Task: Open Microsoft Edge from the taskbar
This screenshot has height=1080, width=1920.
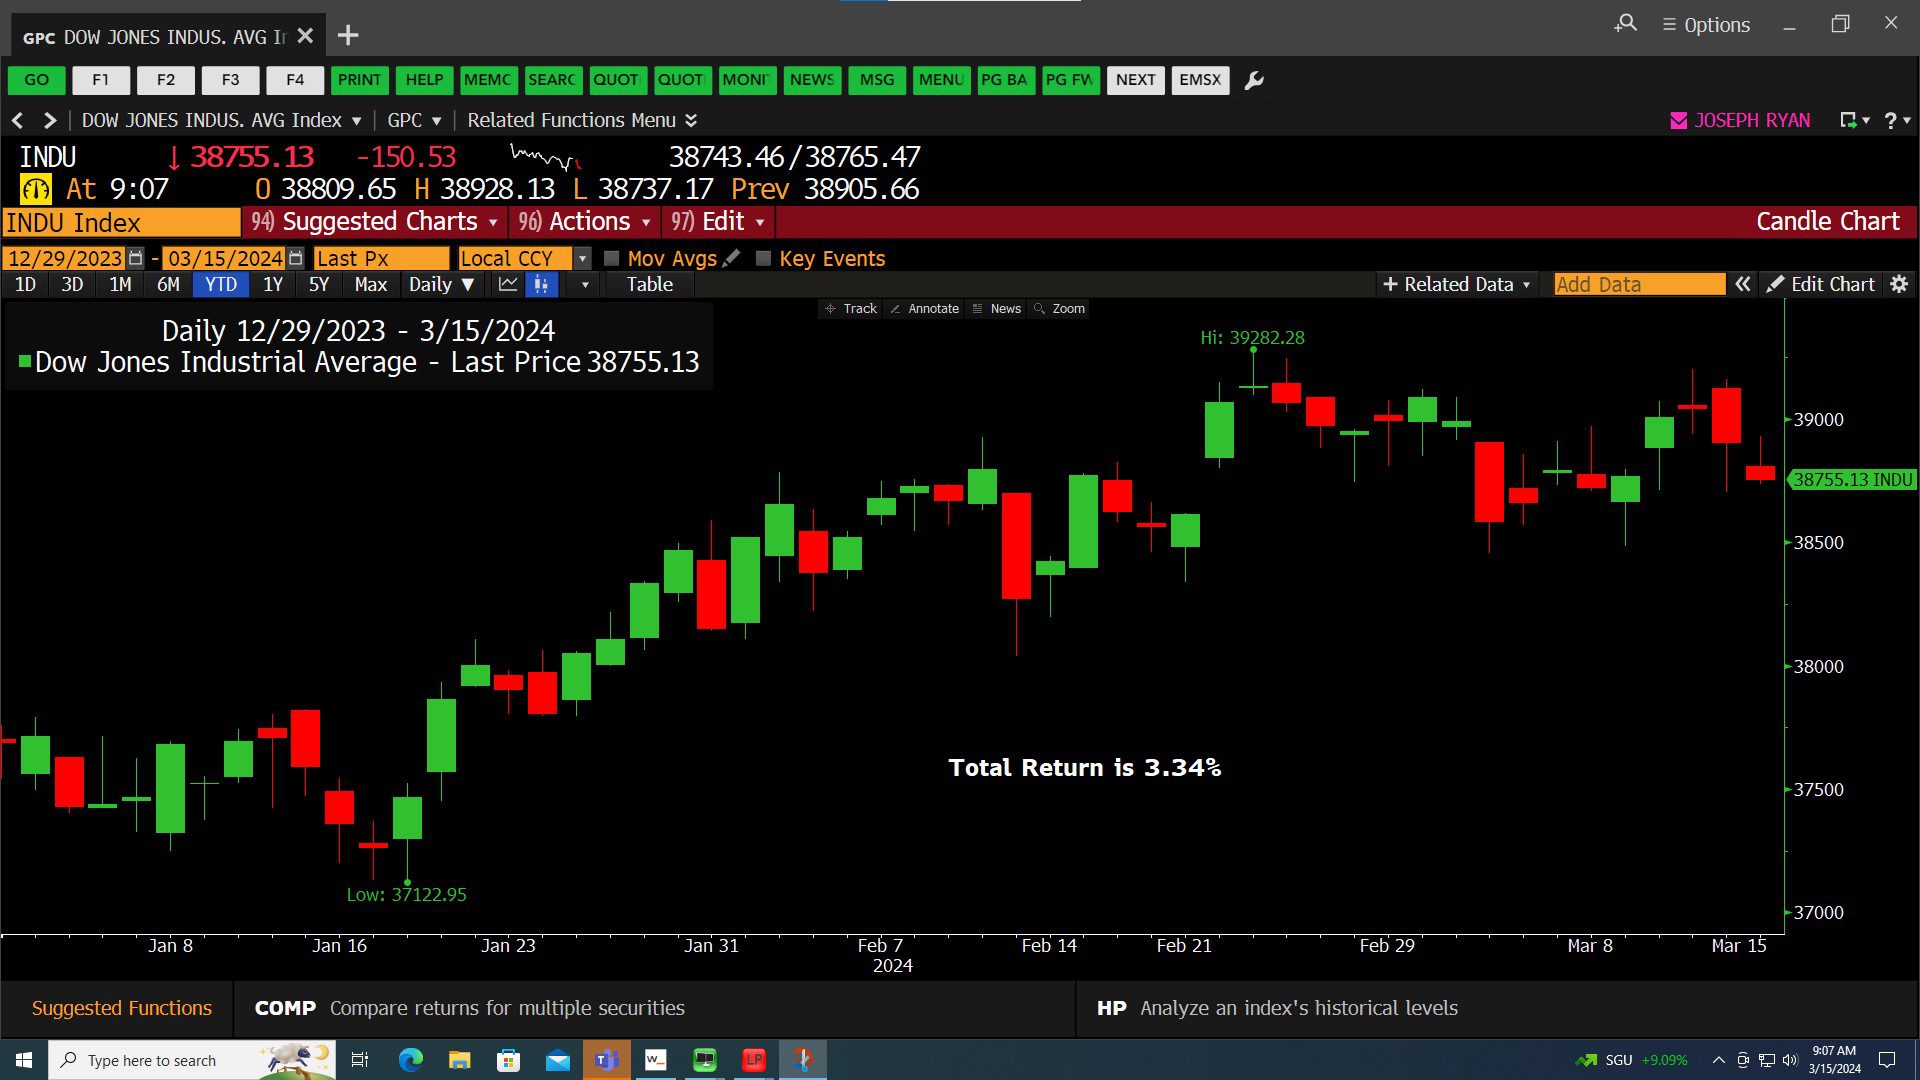Action: tap(410, 1060)
